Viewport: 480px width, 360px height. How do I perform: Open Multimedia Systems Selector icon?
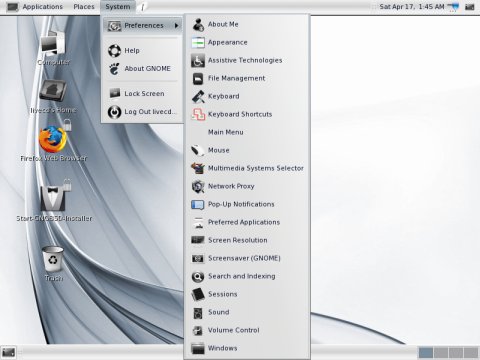[198, 168]
